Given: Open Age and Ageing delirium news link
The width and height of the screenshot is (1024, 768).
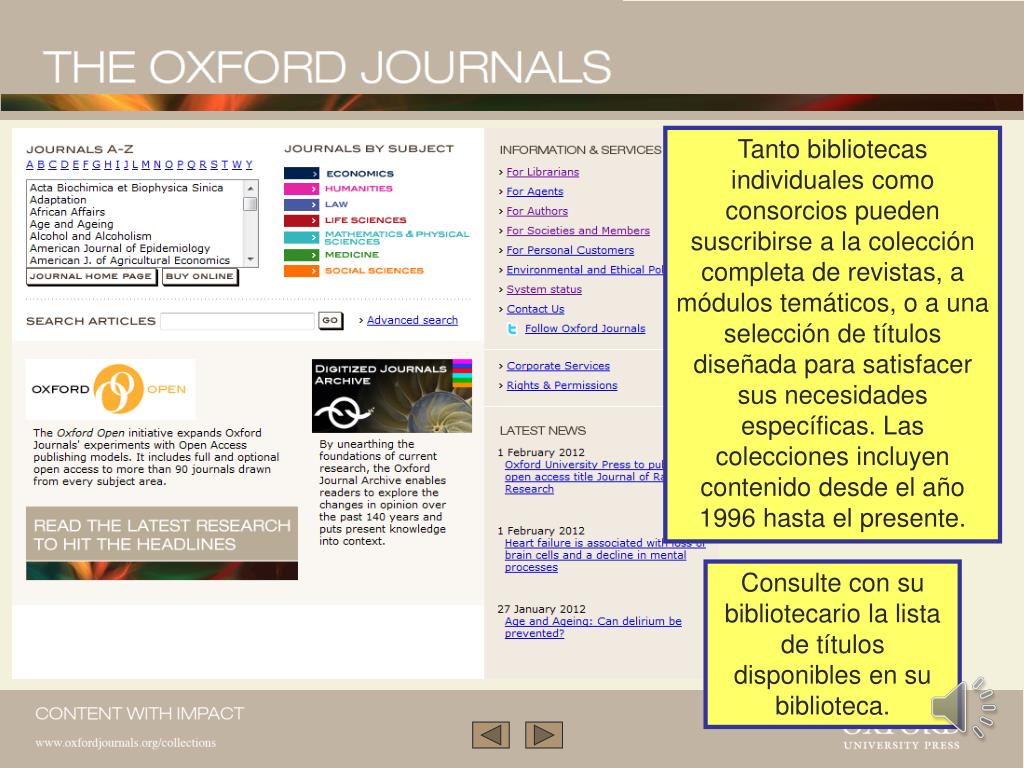Looking at the screenshot, I should click(x=593, y=627).
